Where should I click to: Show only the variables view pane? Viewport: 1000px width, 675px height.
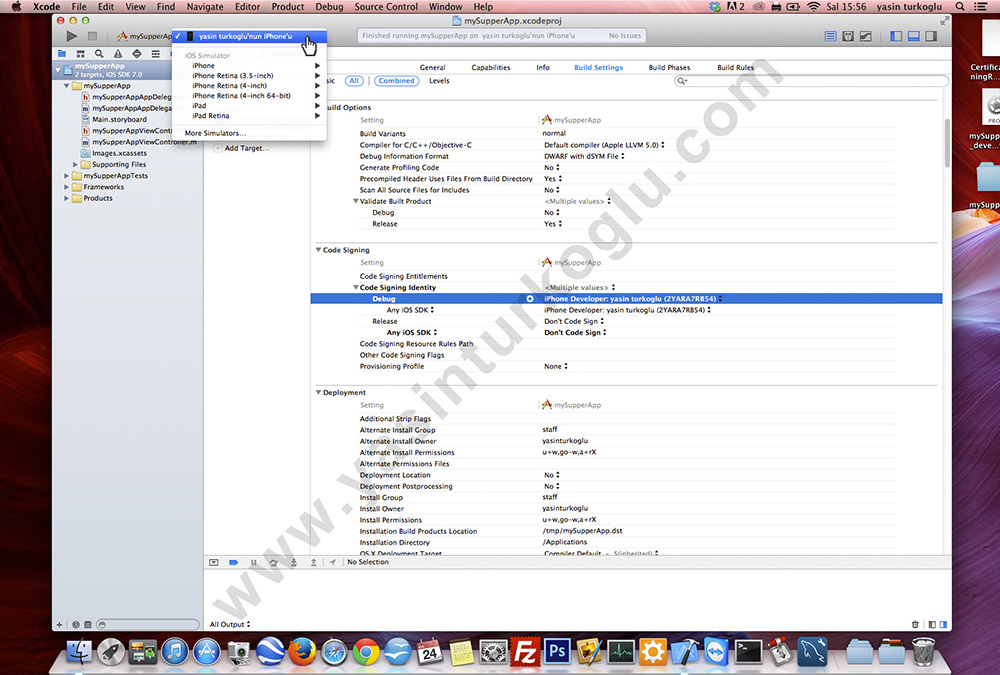coord(932,625)
